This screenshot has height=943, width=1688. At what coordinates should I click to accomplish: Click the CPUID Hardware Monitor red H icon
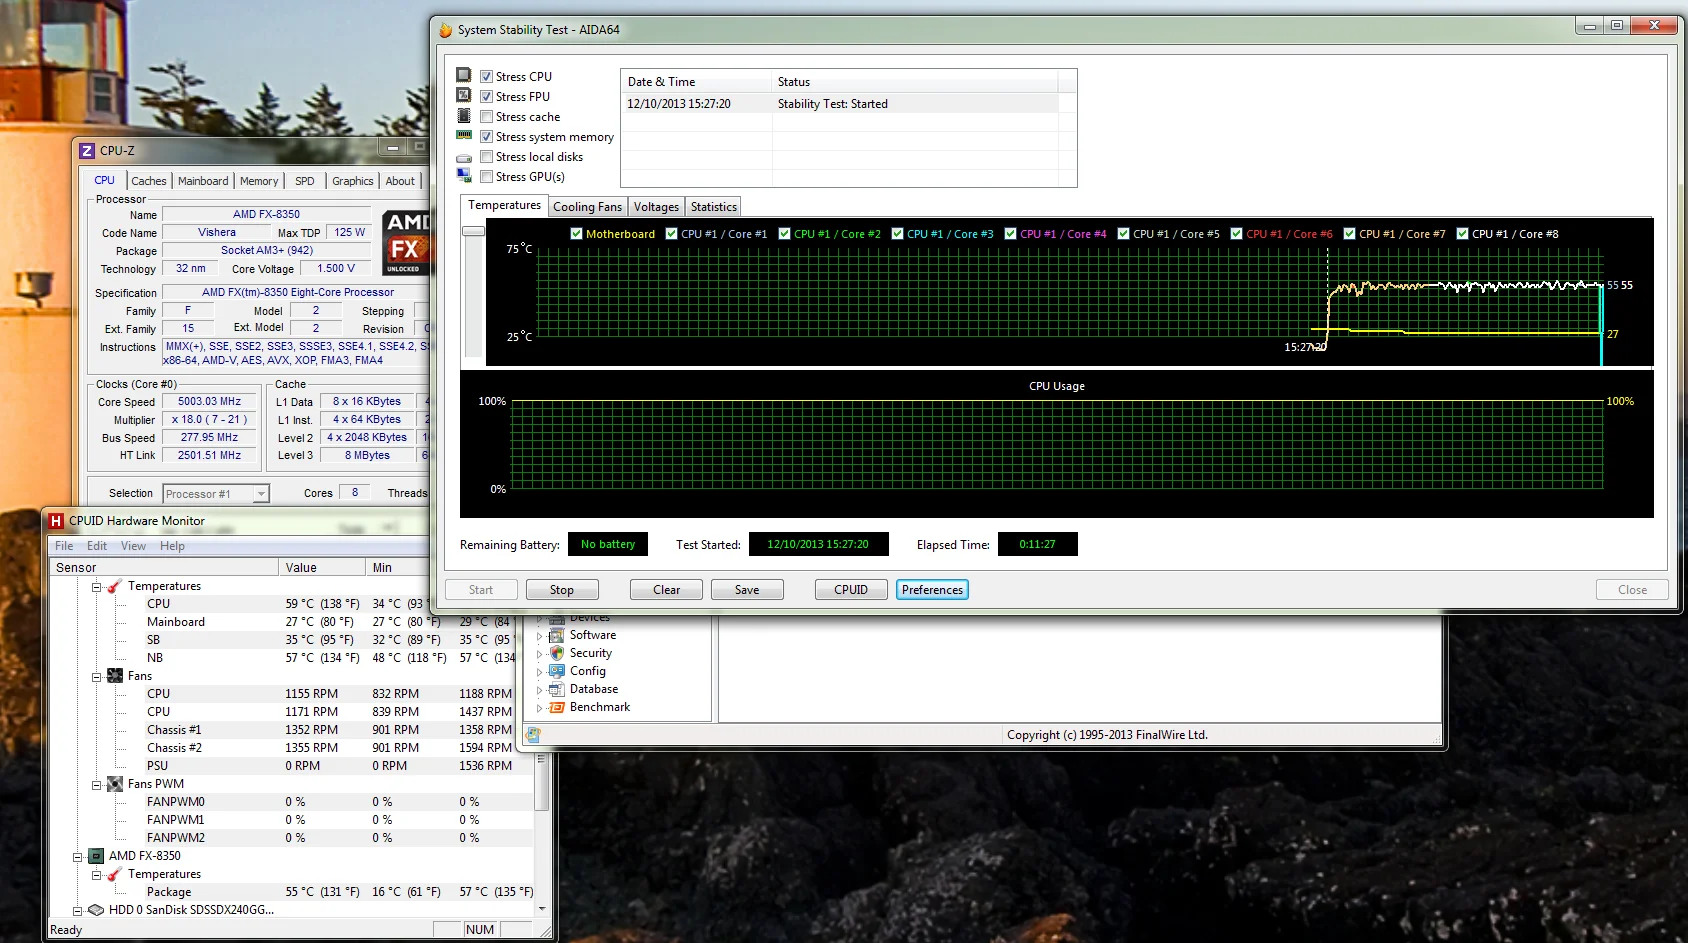coord(56,521)
